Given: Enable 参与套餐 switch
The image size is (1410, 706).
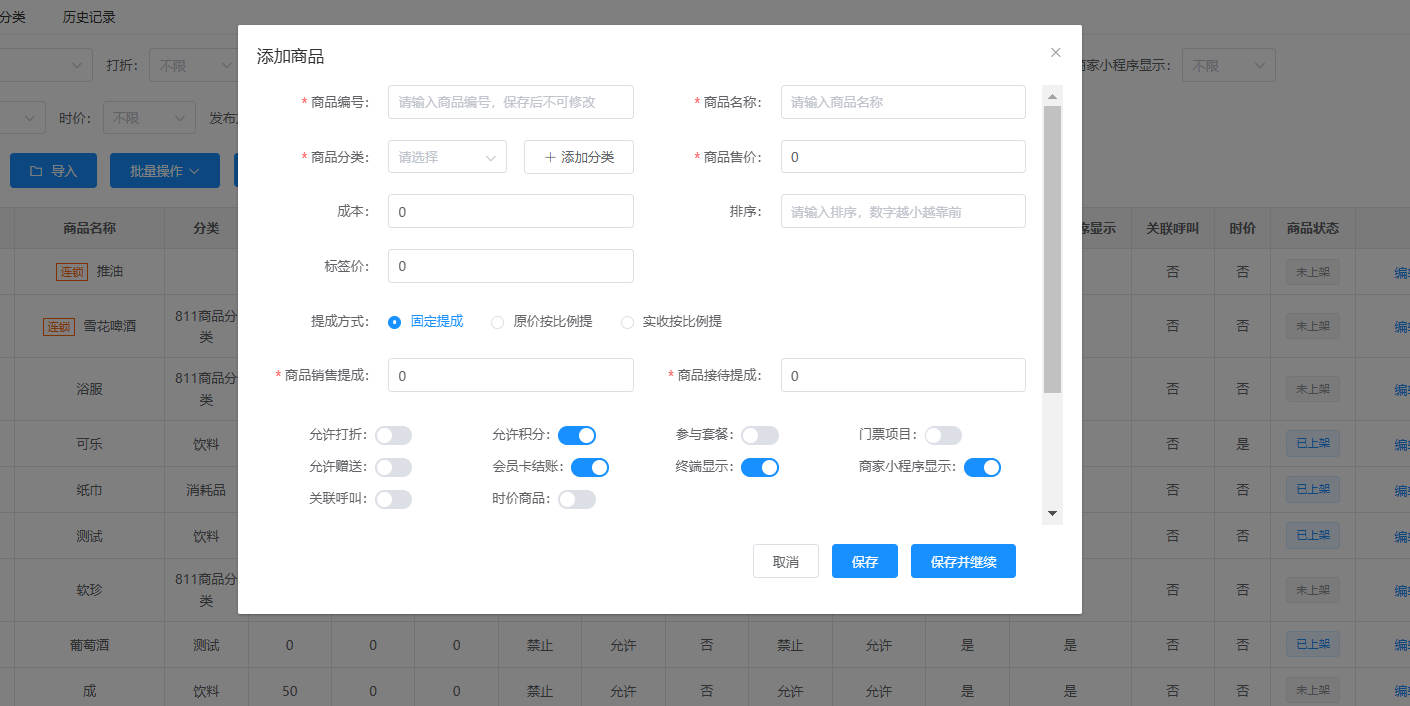Looking at the screenshot, I should pyautogui.click(x=760, y=435).
